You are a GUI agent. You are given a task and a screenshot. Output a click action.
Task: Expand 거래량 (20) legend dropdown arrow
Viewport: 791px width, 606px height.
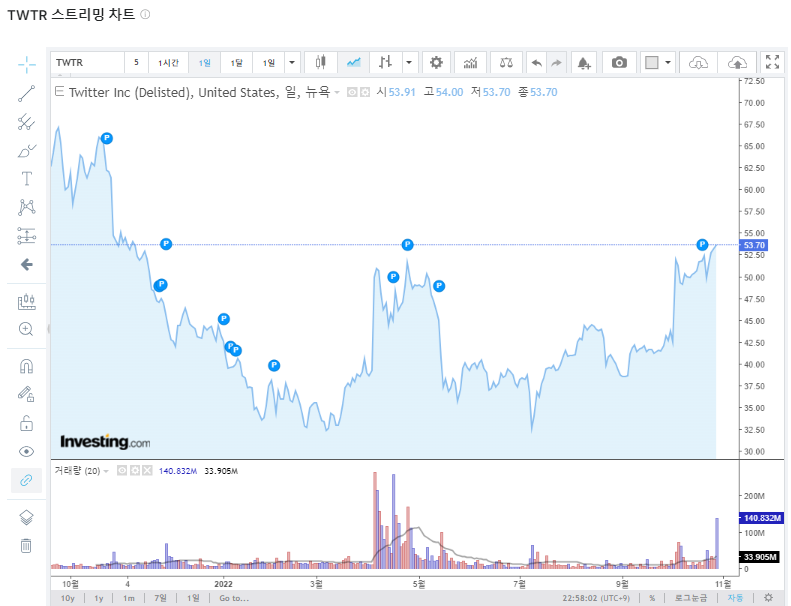click(106, 471)
